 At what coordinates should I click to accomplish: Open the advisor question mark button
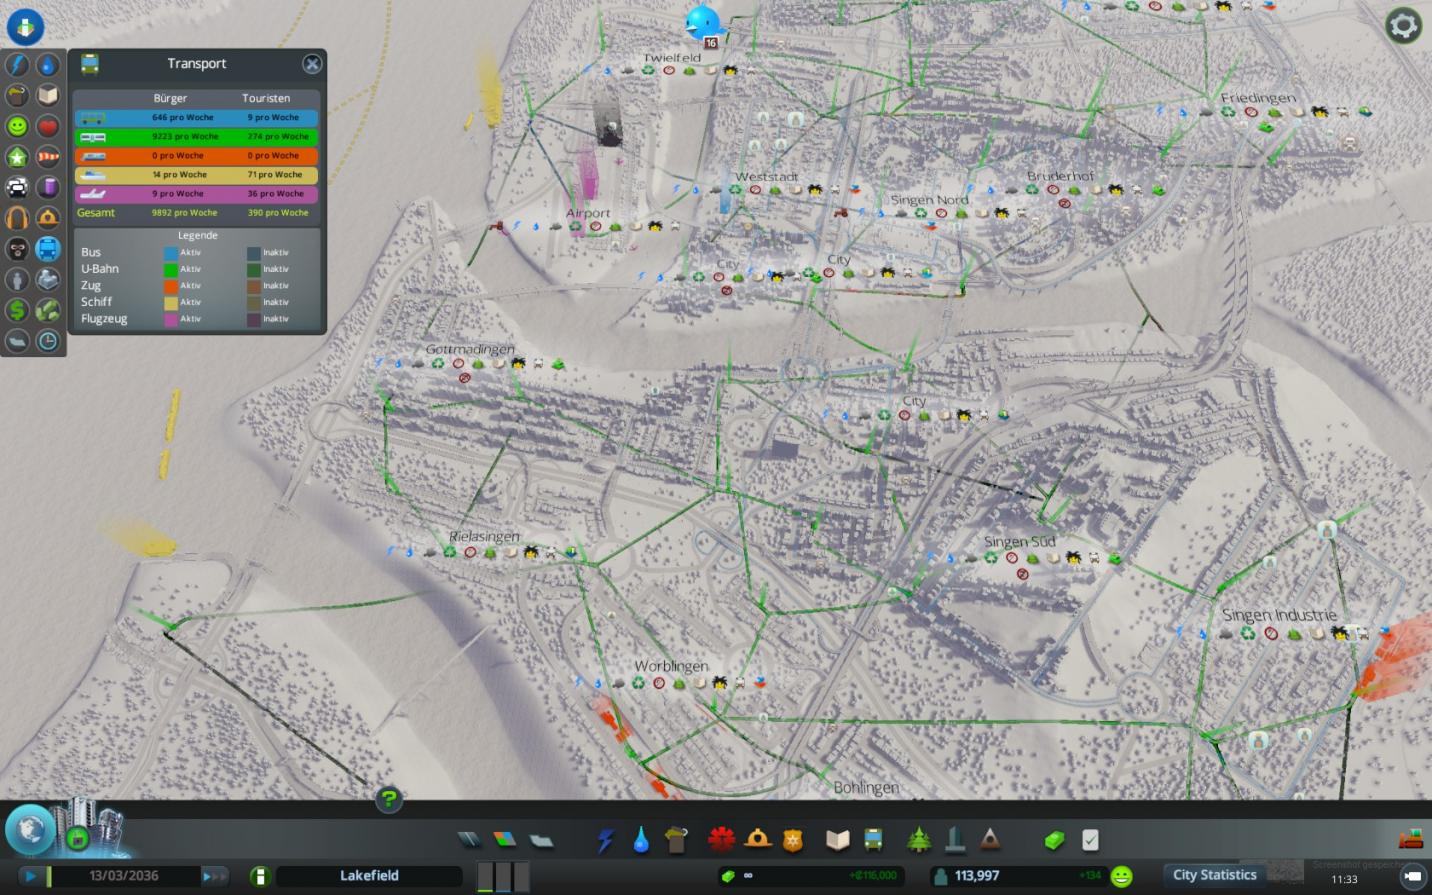[388, 799]
